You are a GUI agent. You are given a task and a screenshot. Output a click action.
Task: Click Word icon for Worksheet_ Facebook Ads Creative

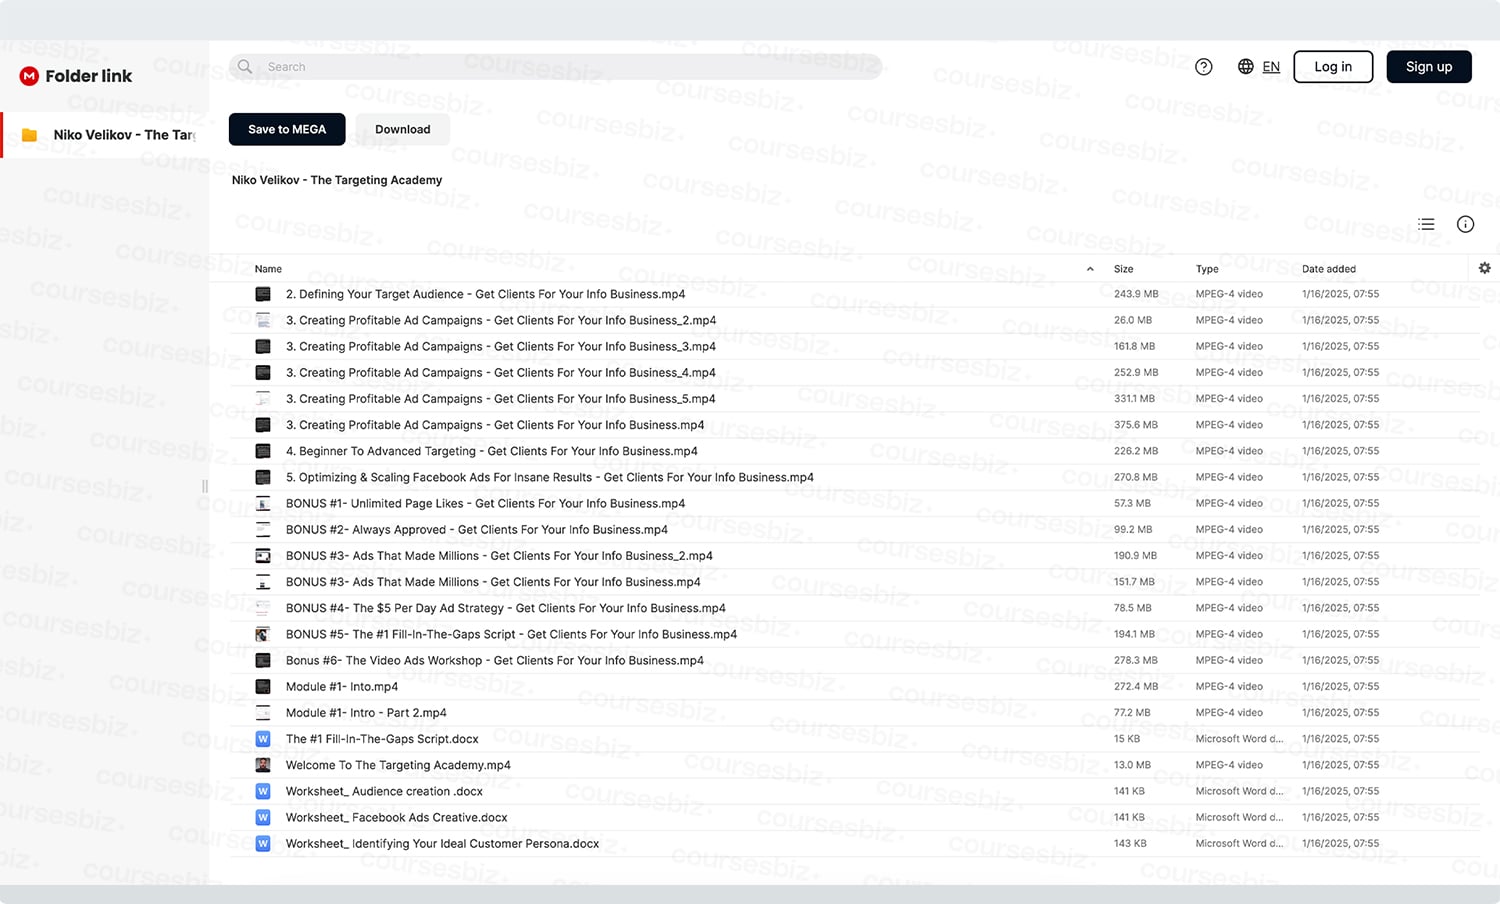pyautogui.click(x=263, y=817)
